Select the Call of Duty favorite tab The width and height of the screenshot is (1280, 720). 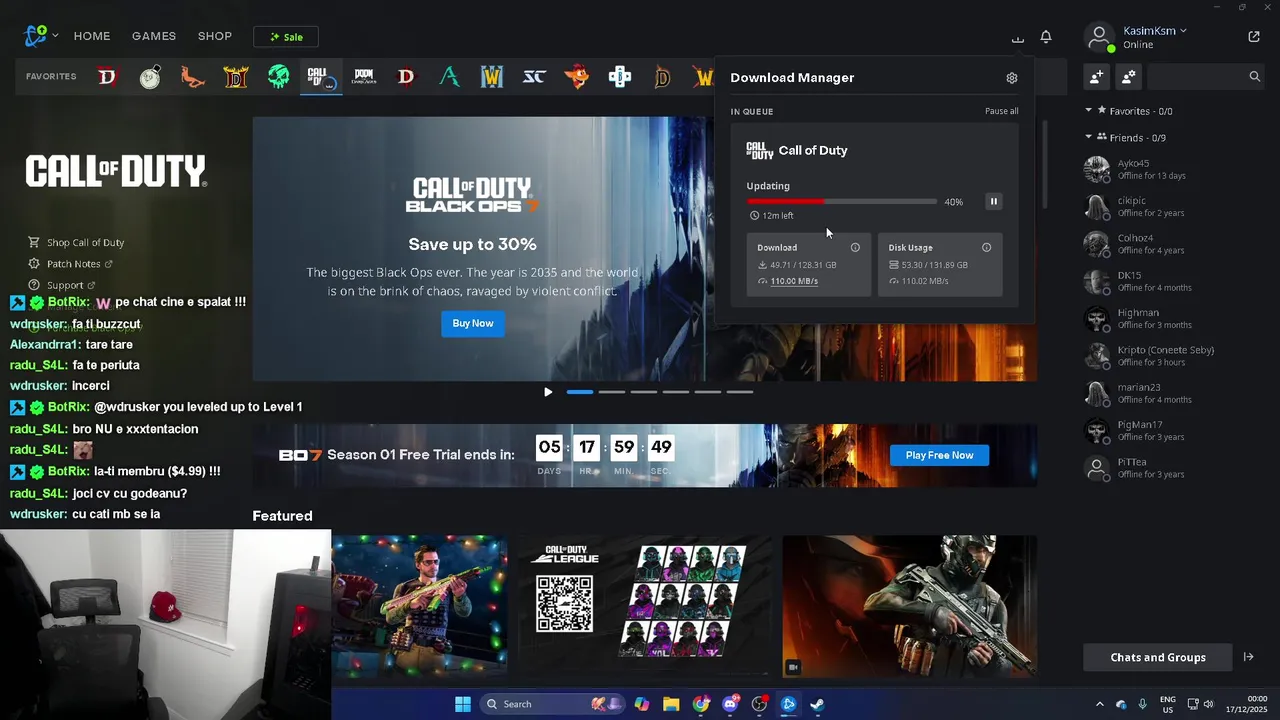coord(321,77)
